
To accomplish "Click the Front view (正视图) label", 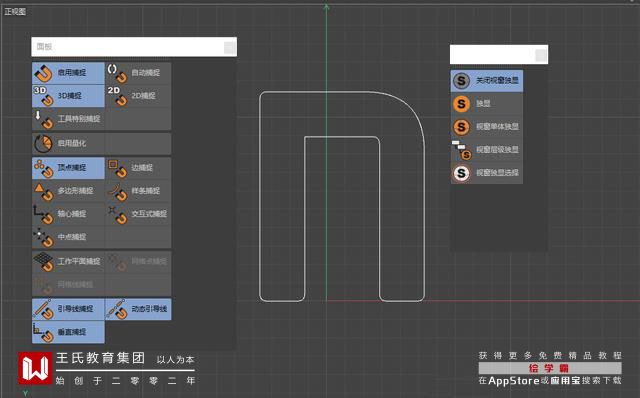I will (x=15, y=12).
